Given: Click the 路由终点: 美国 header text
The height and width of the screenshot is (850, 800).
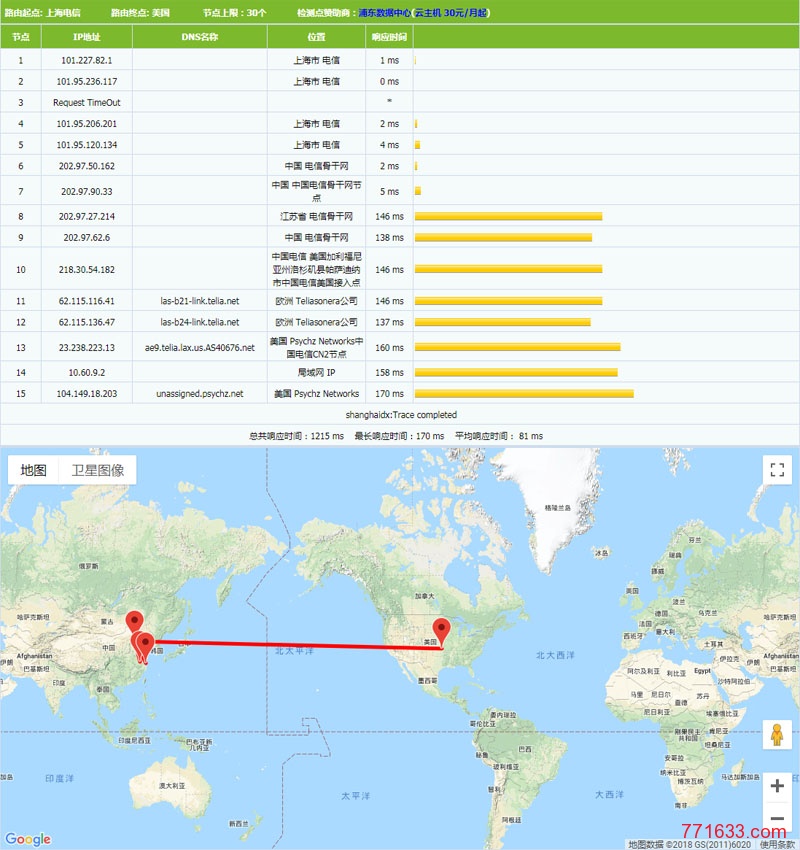Looking at the screenshot, I should [x=140, y=12].
